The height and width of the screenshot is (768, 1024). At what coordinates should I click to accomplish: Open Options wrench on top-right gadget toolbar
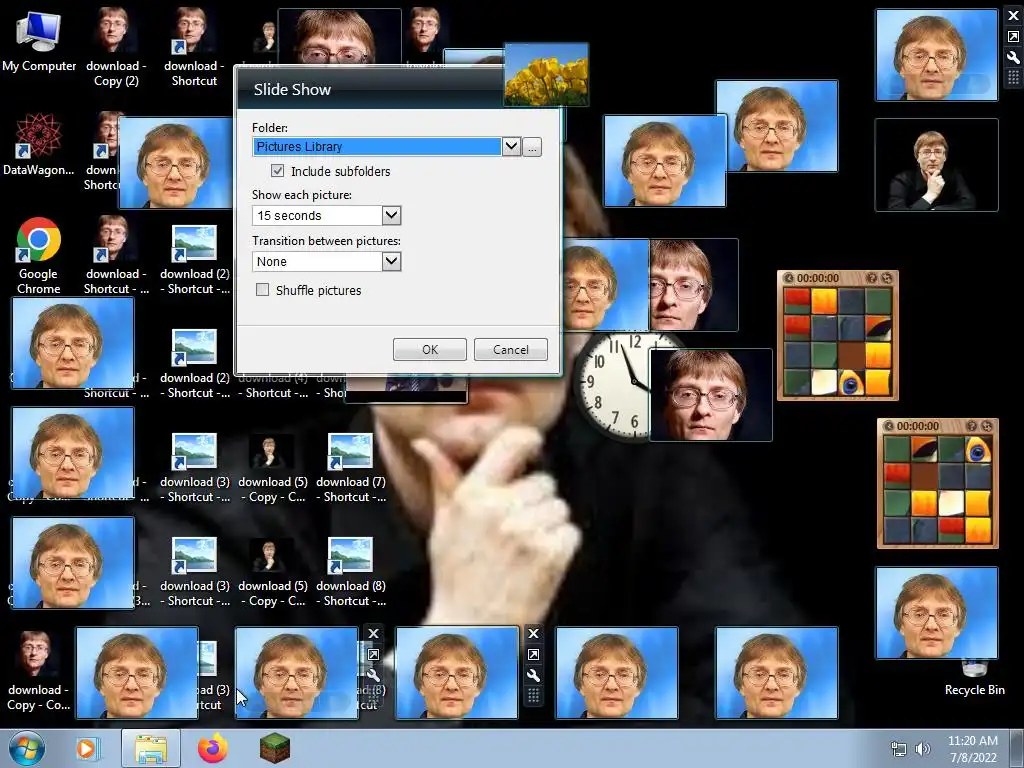tap(1014, 57)
